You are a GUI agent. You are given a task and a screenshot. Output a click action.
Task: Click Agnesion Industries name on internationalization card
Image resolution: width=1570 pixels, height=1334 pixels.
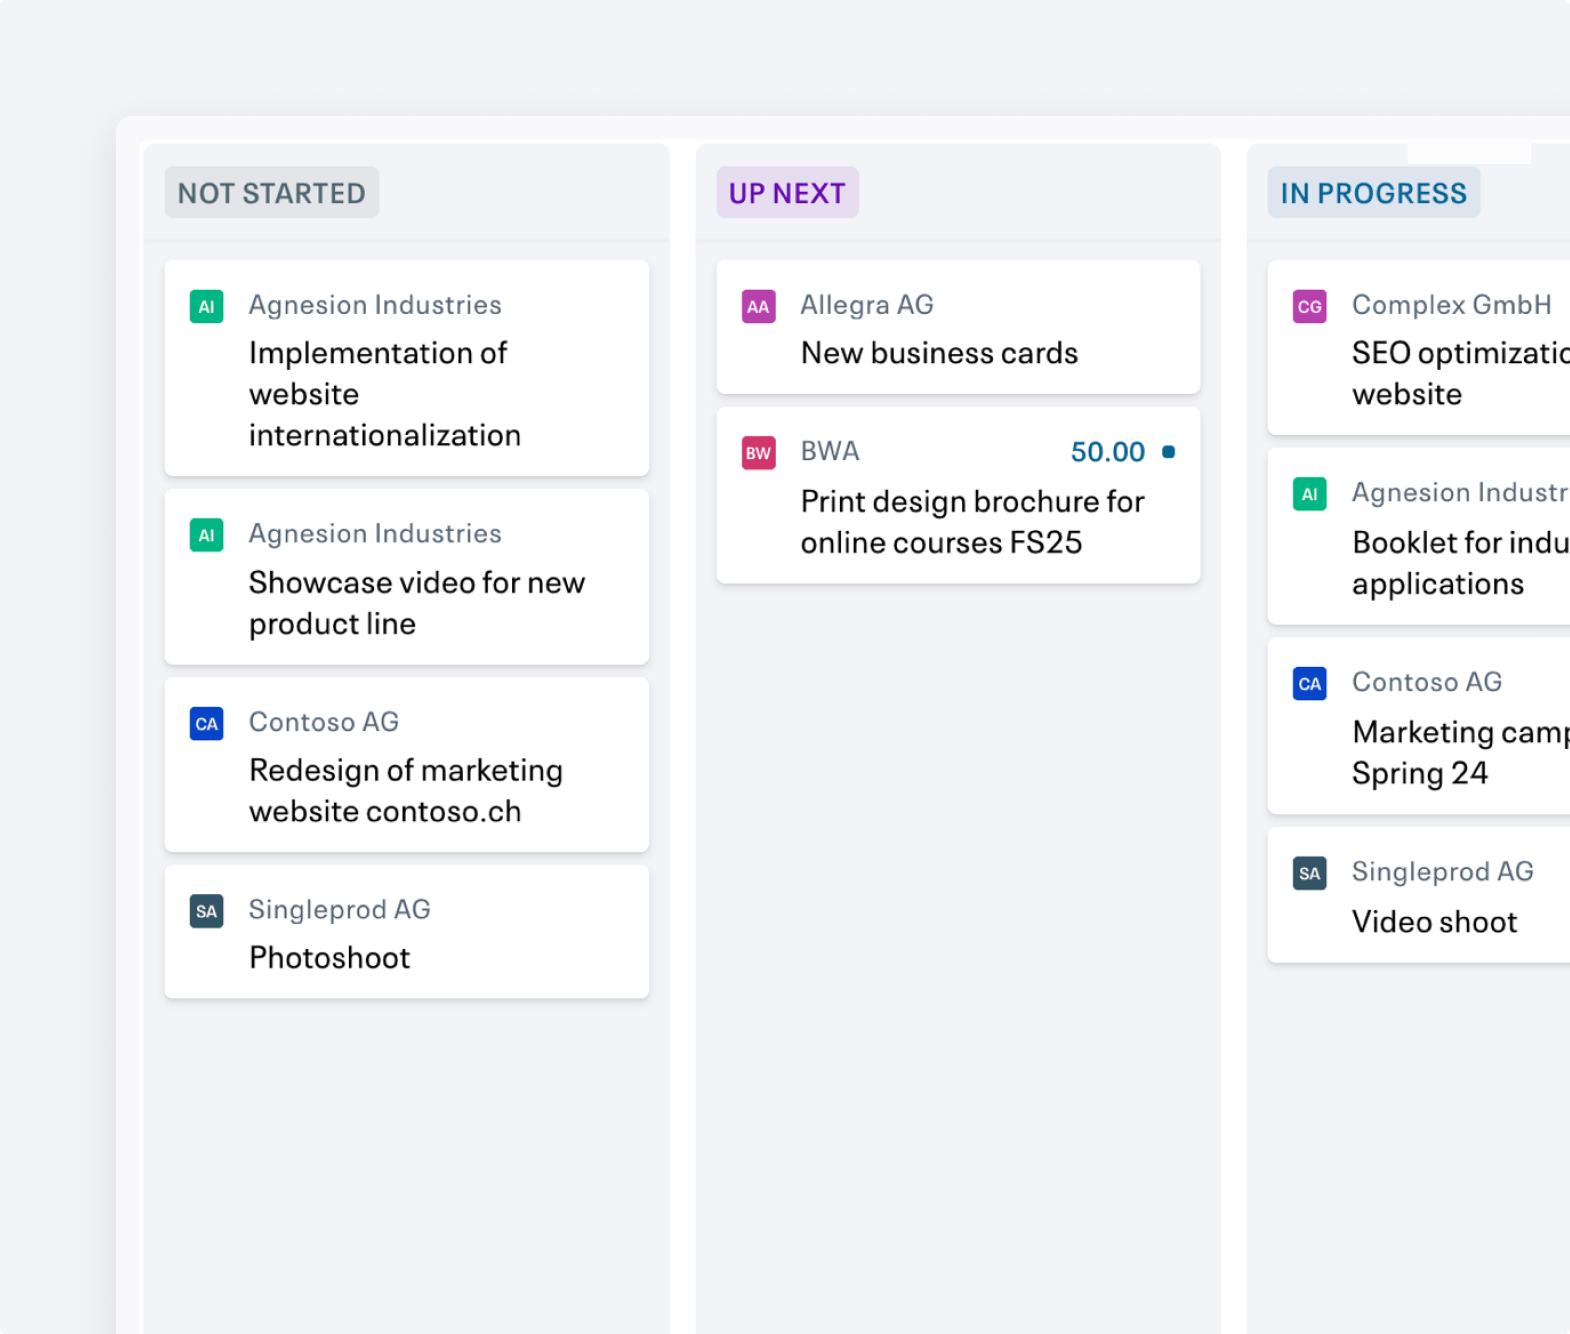click(x=375, y=305)
